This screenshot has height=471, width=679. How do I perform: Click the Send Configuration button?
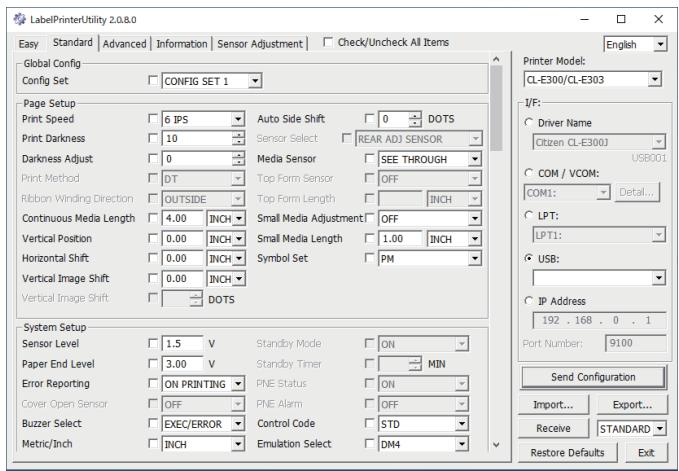593,377
